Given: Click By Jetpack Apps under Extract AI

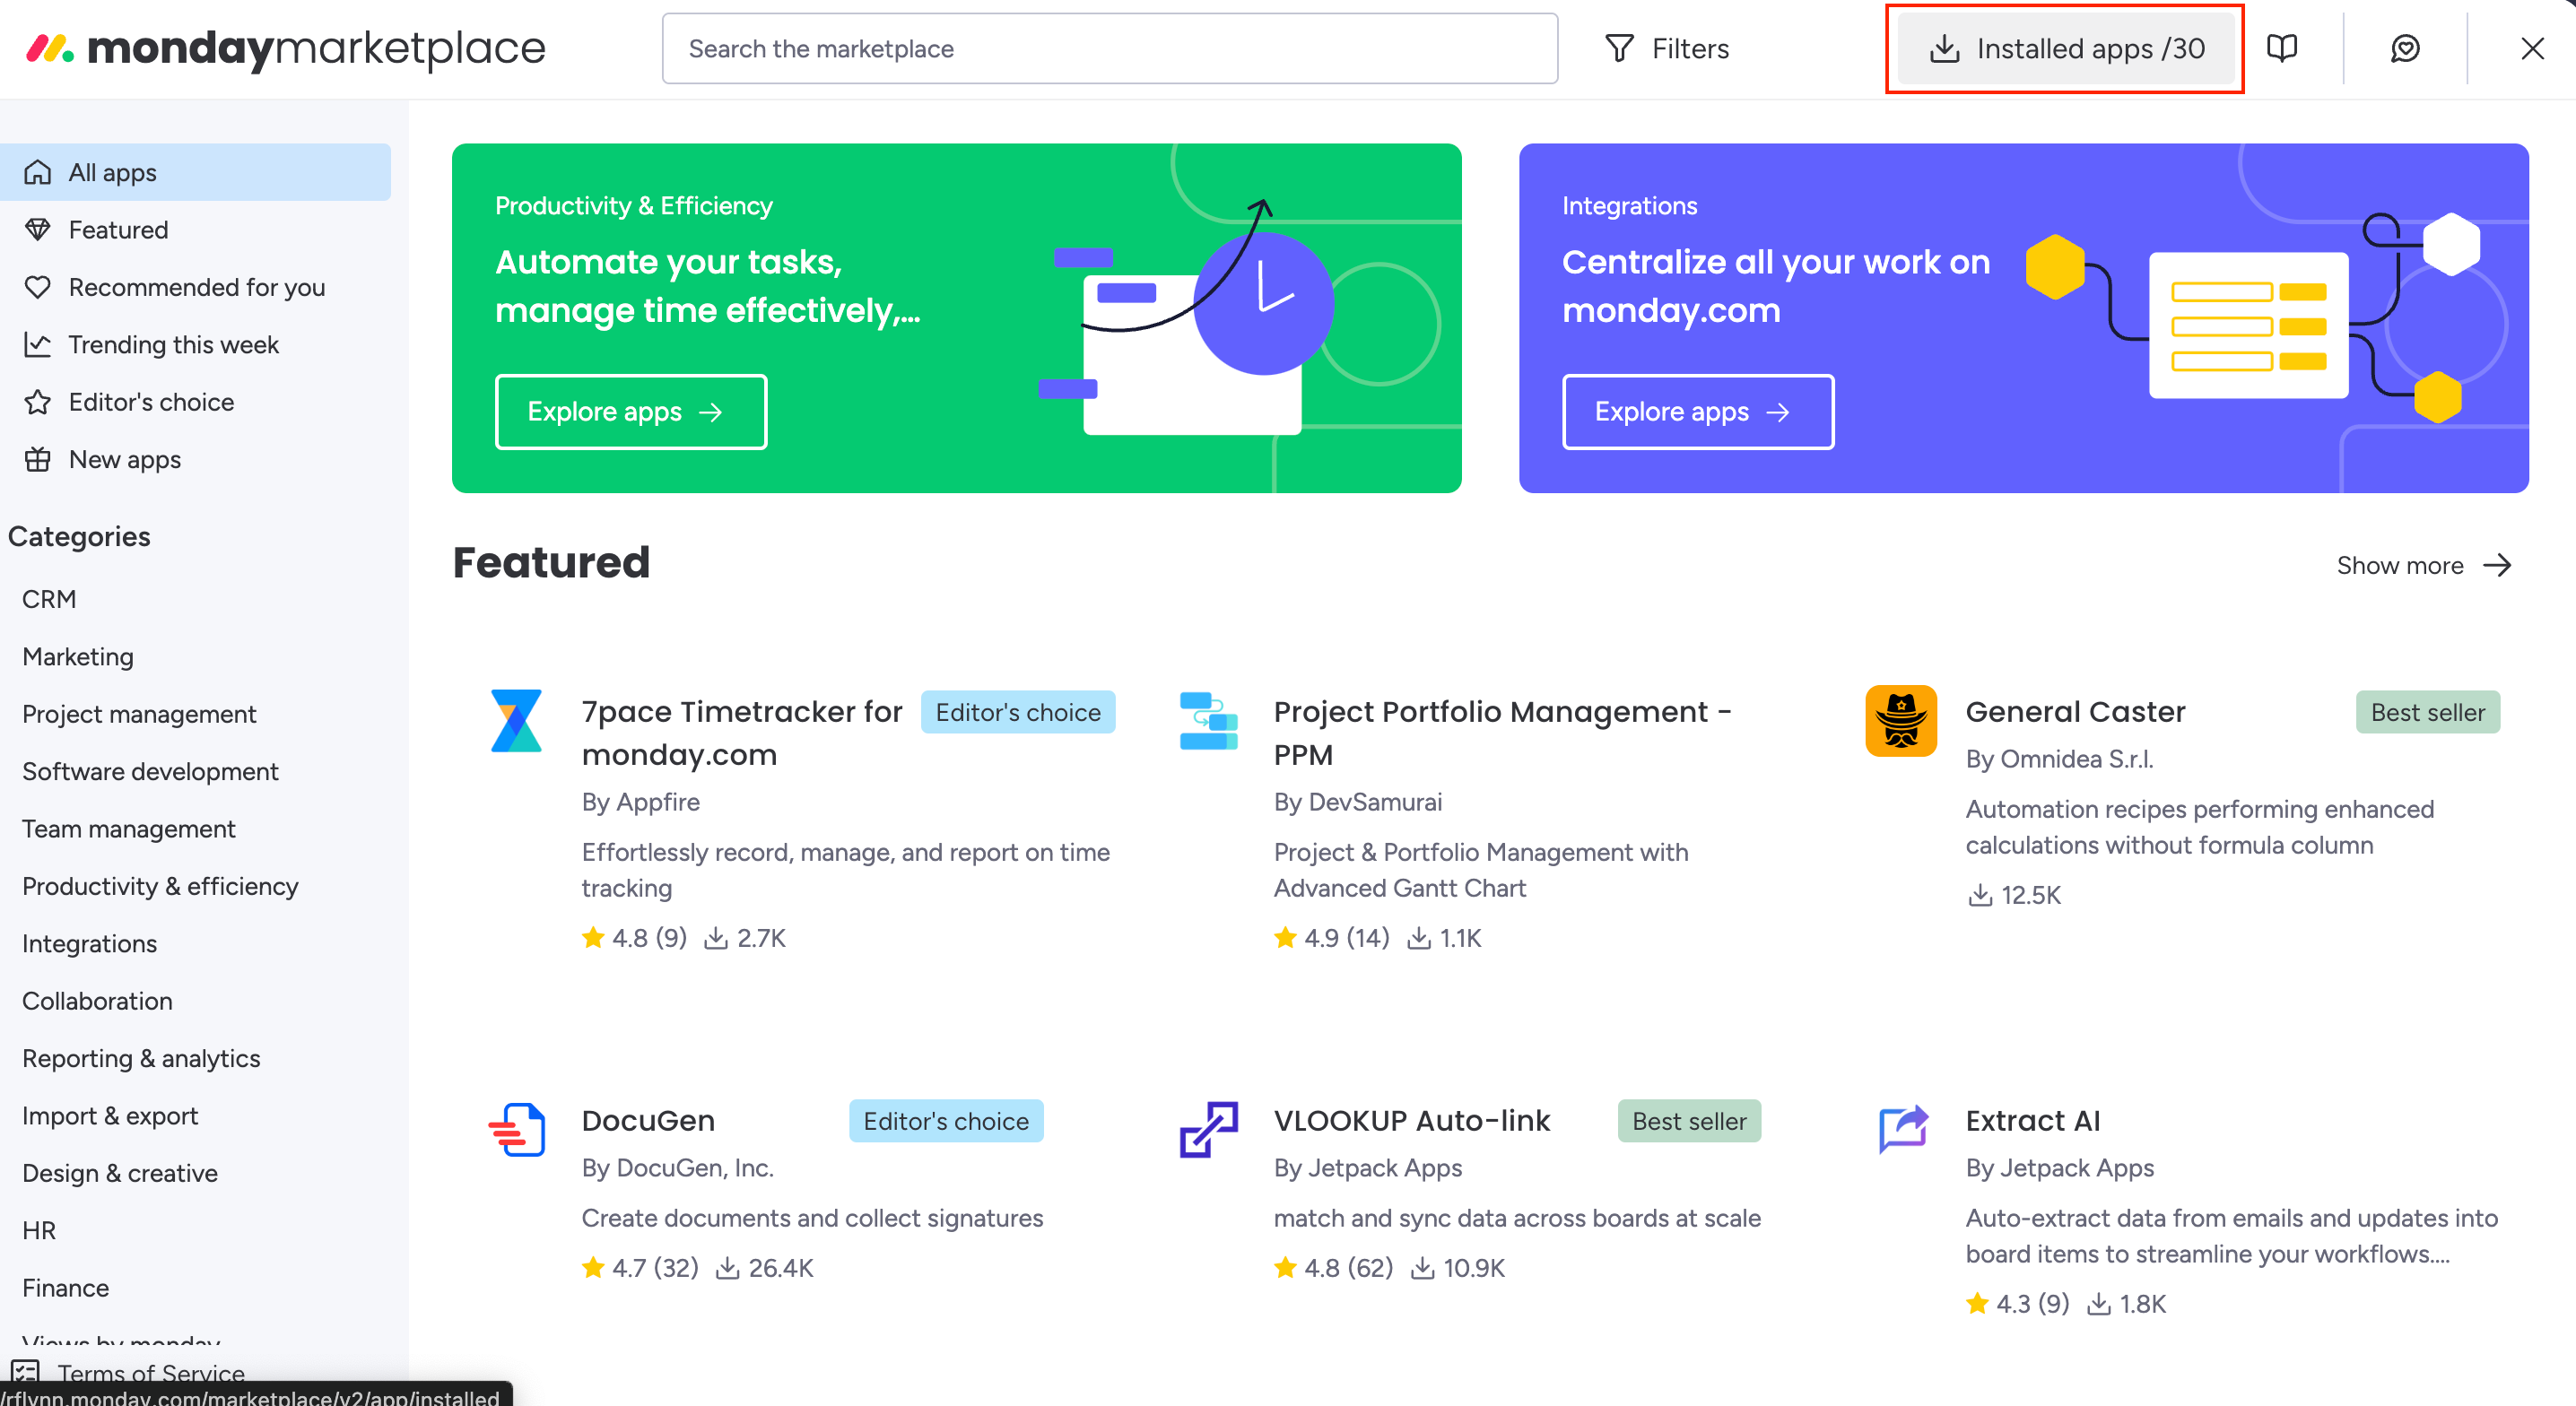Looking at the screenshot, I should [2059, 1168].
